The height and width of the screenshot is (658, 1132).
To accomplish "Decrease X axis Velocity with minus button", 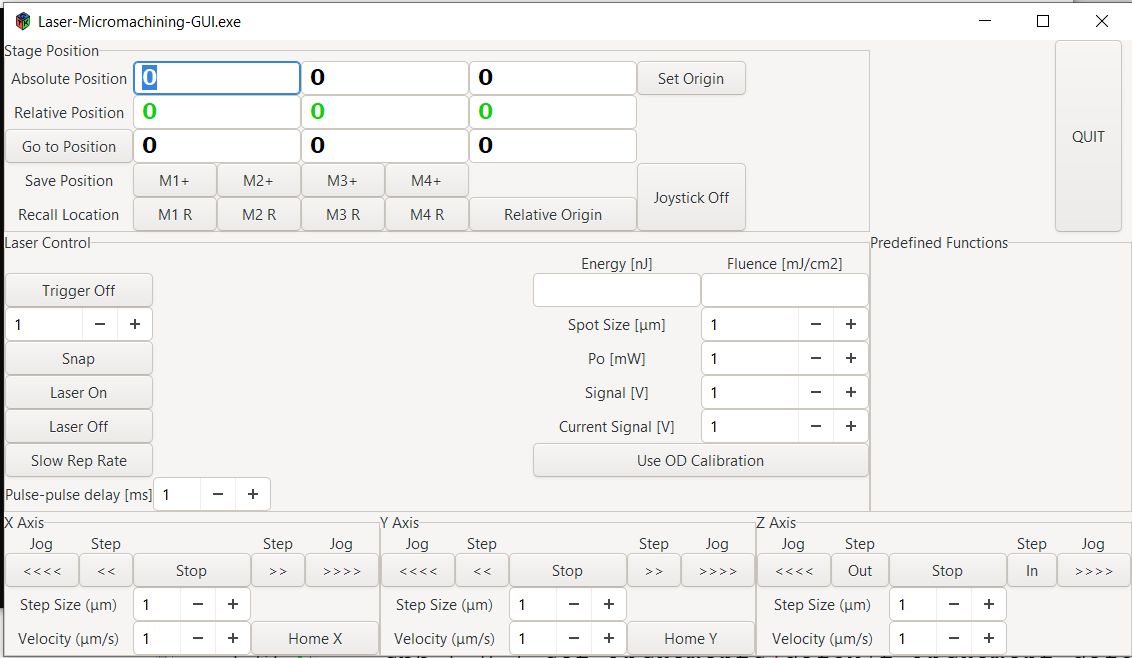I will coord(198,639).
